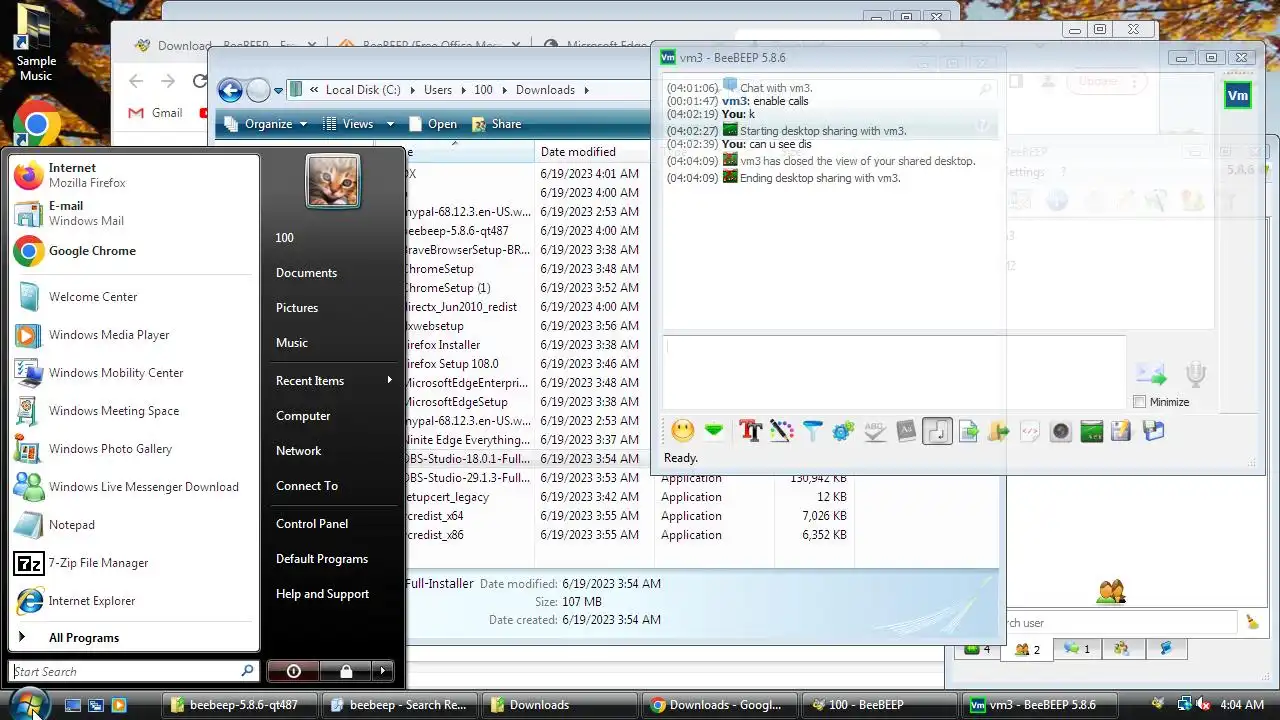The width and height of the screenshot is (1280, 720).
Task: Open the BeeBEEP blue file sharing tab
Action: (x=1165, y=649)
